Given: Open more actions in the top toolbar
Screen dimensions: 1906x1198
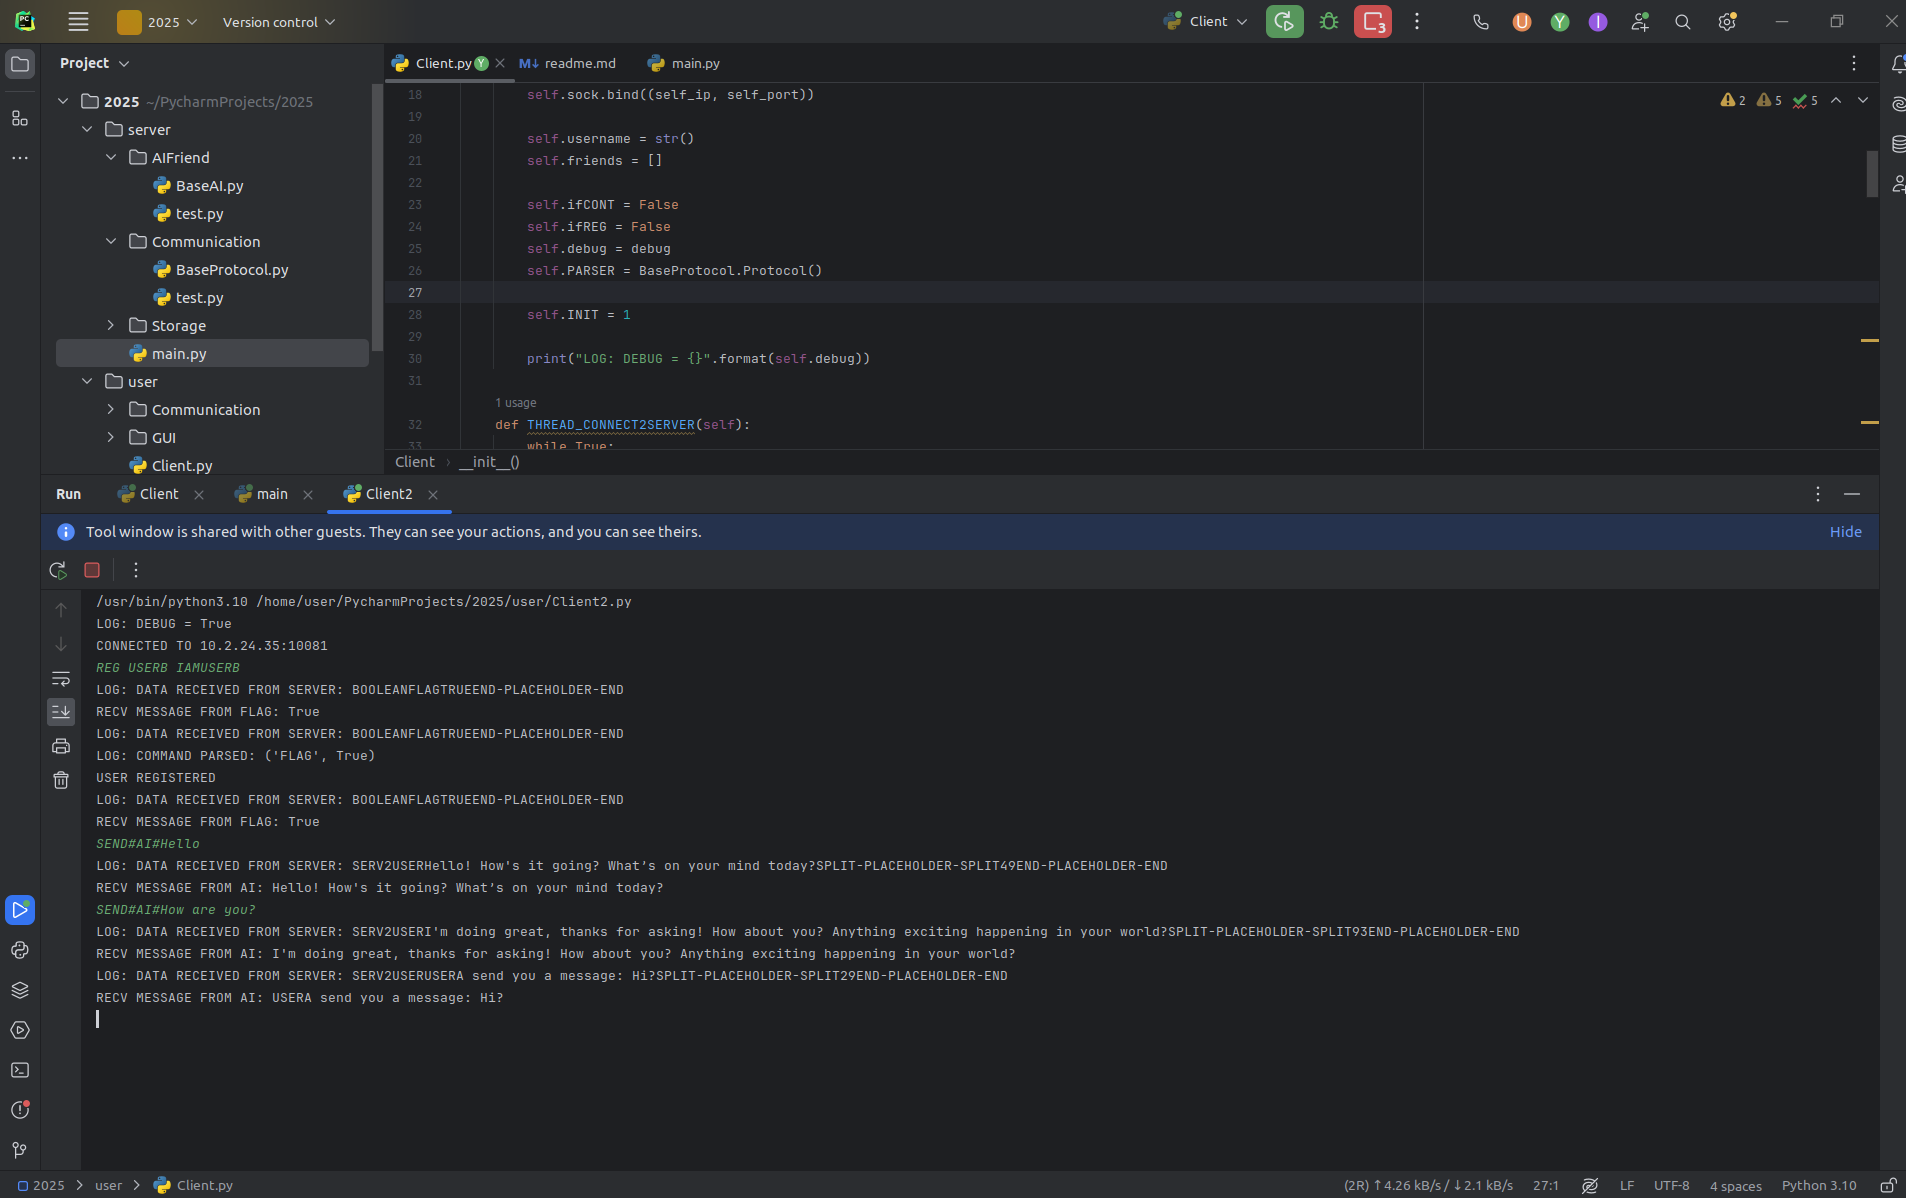Looking at the screenshot, I should [1417, 22].
